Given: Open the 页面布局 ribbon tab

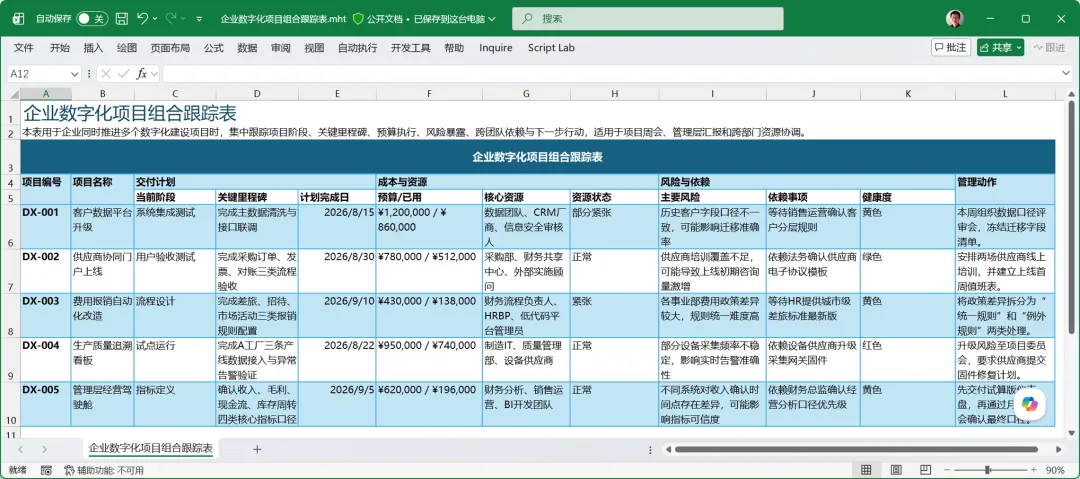Looking at the screenshot, I should [x=170, y=48].
